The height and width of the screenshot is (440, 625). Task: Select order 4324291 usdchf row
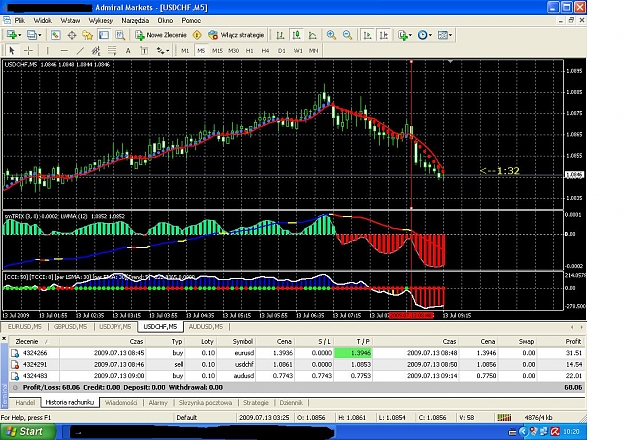297,365
